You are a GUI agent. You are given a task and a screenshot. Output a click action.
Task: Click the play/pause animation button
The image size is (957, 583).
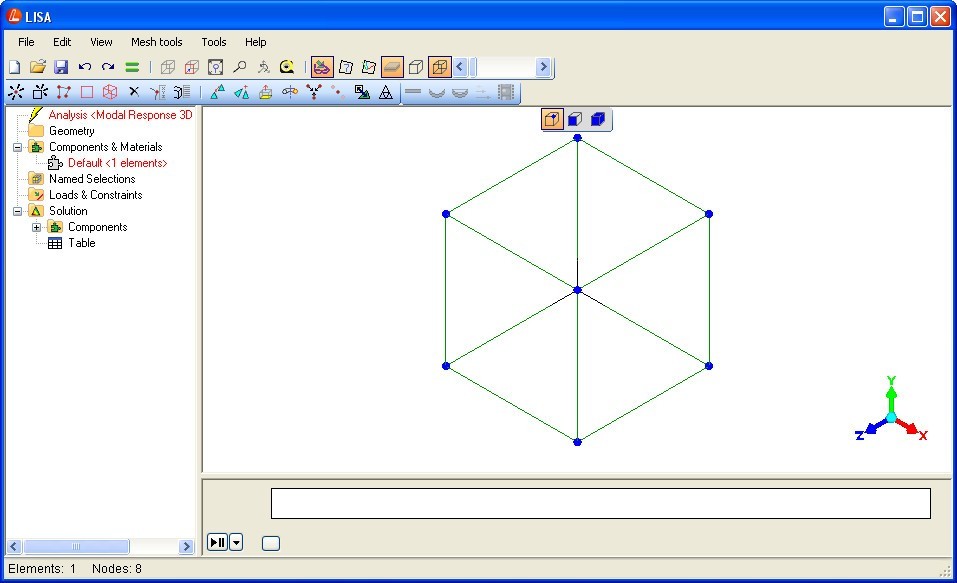218,542
